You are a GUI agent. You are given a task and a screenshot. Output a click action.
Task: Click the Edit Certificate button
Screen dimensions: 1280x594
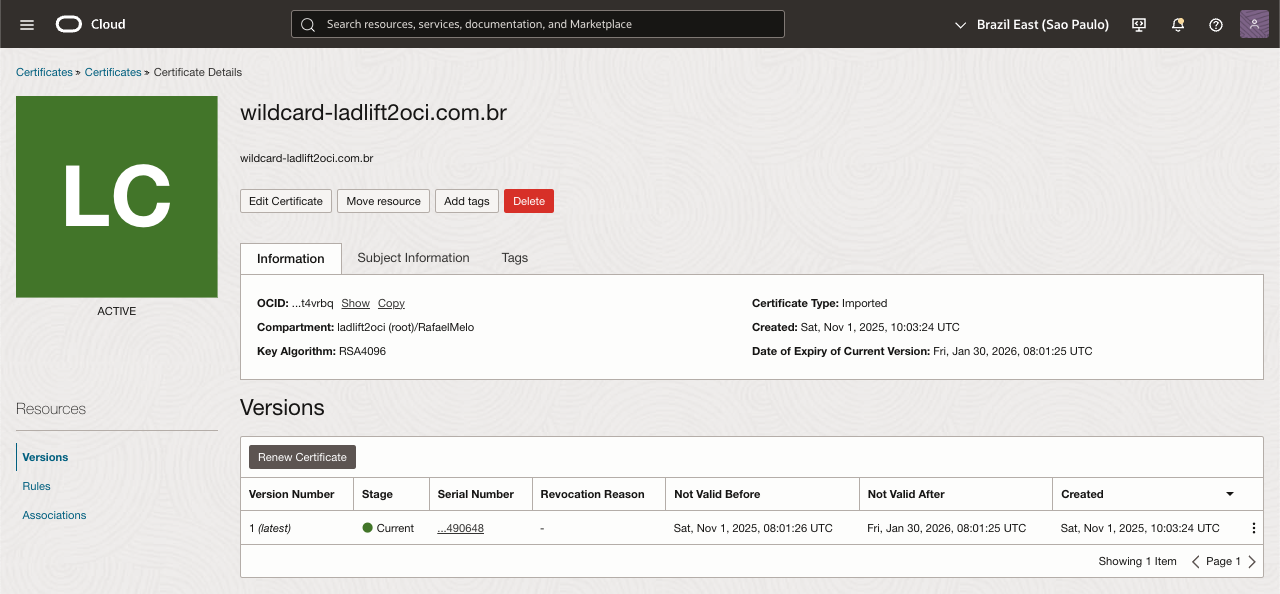(286, 201)
